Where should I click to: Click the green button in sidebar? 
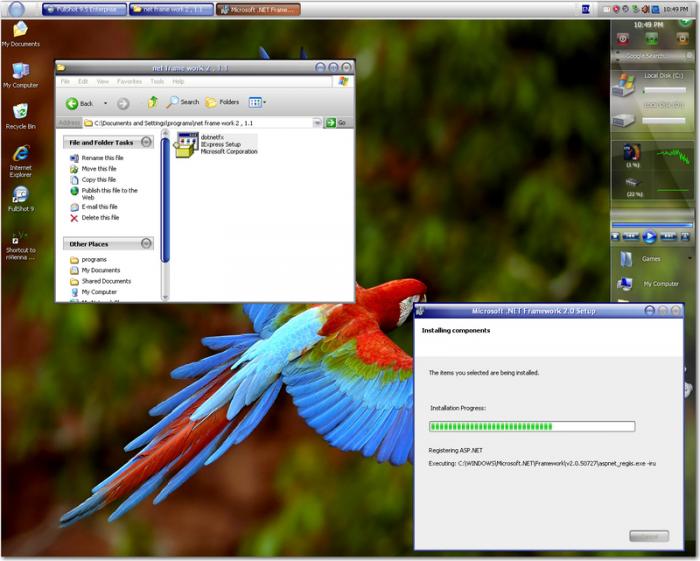pos(652,39)
